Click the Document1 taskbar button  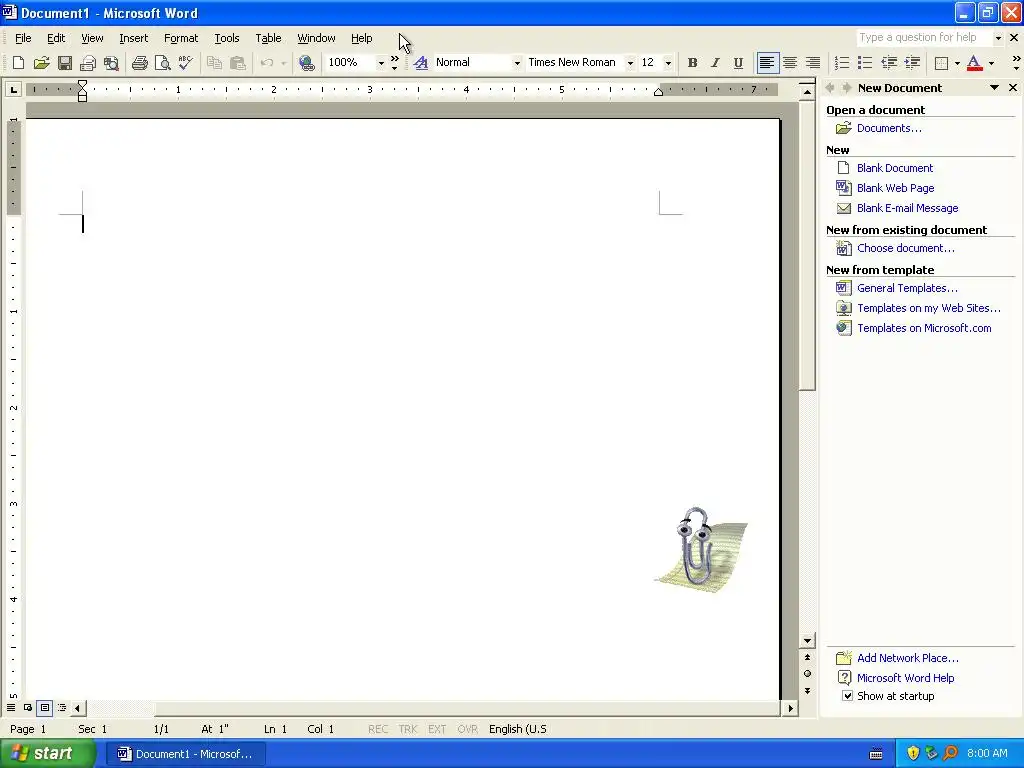point(185,754)
